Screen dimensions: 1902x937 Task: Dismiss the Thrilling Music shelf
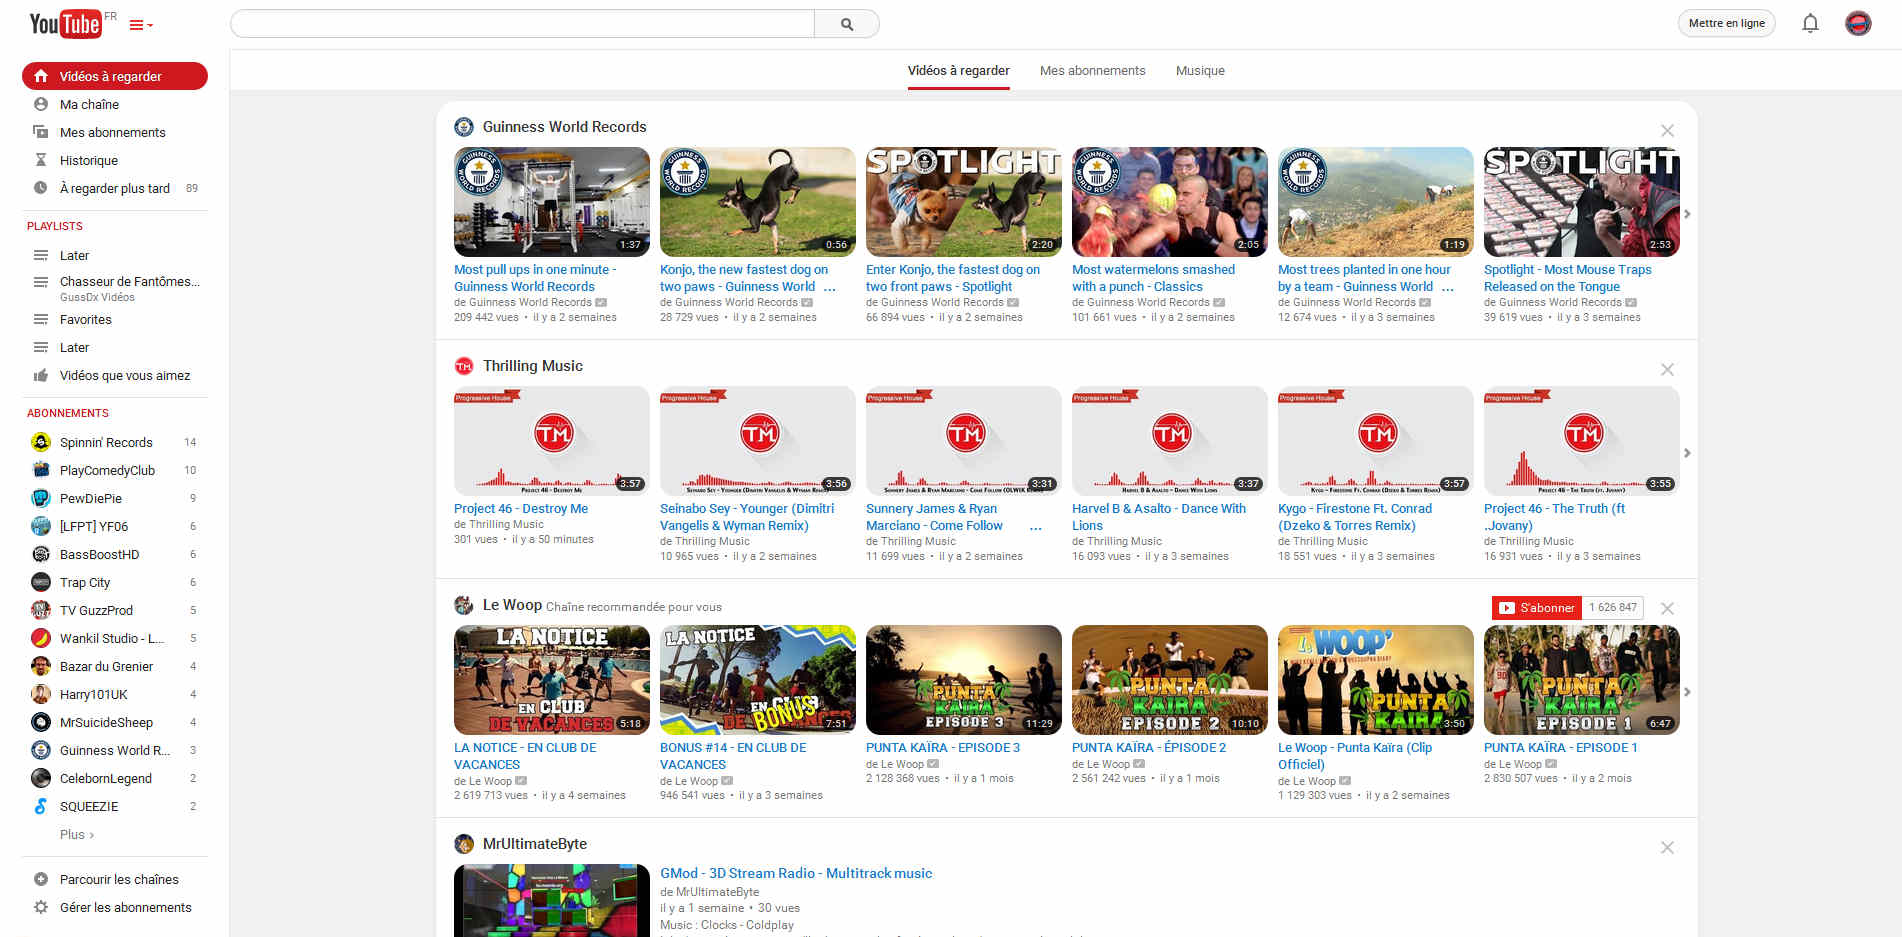(x=1667, y=369)
